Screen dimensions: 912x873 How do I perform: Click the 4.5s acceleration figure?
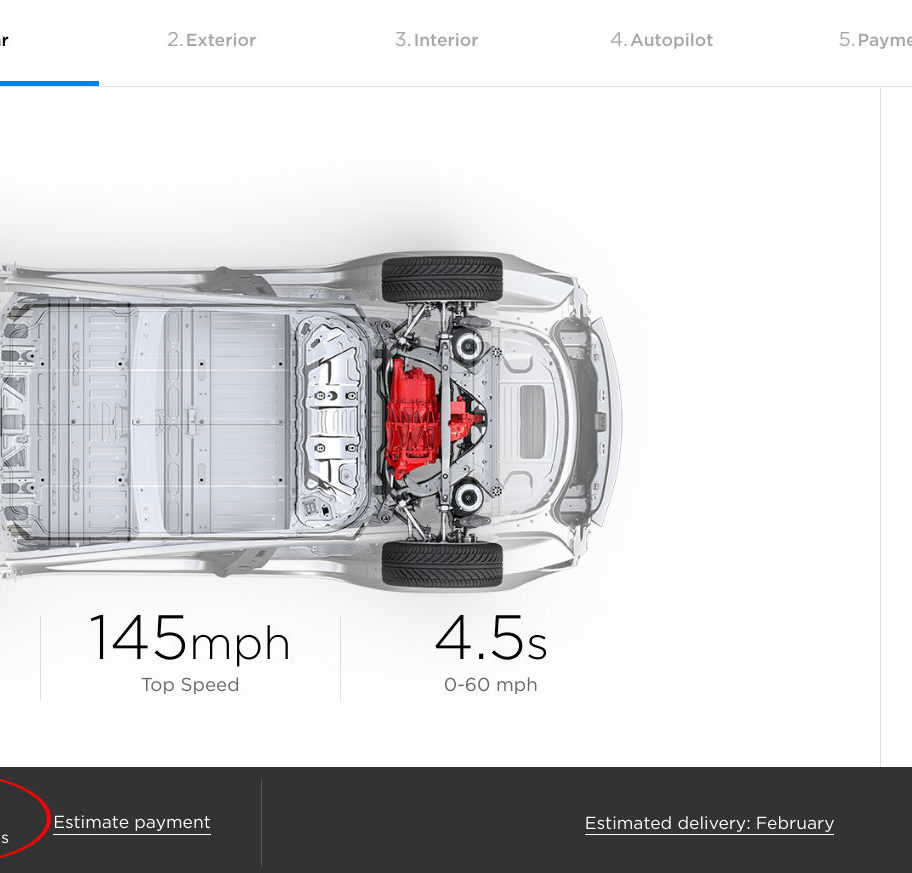pos(491,639)
